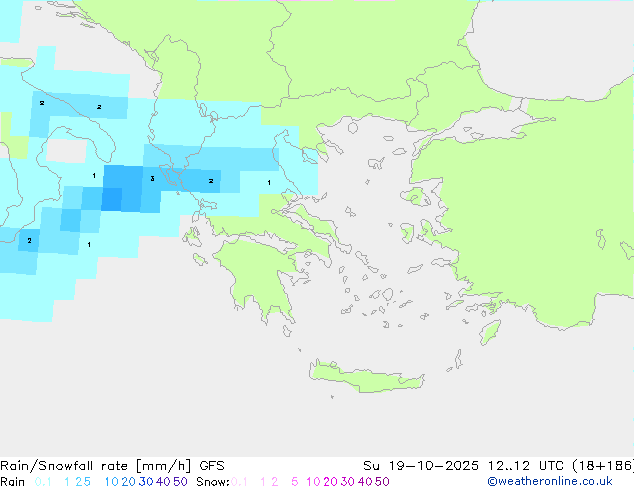The width and height of the screenshot is (634, 490).
Task: Click the "Snow:" legend label
Action: tap(213, 482)
